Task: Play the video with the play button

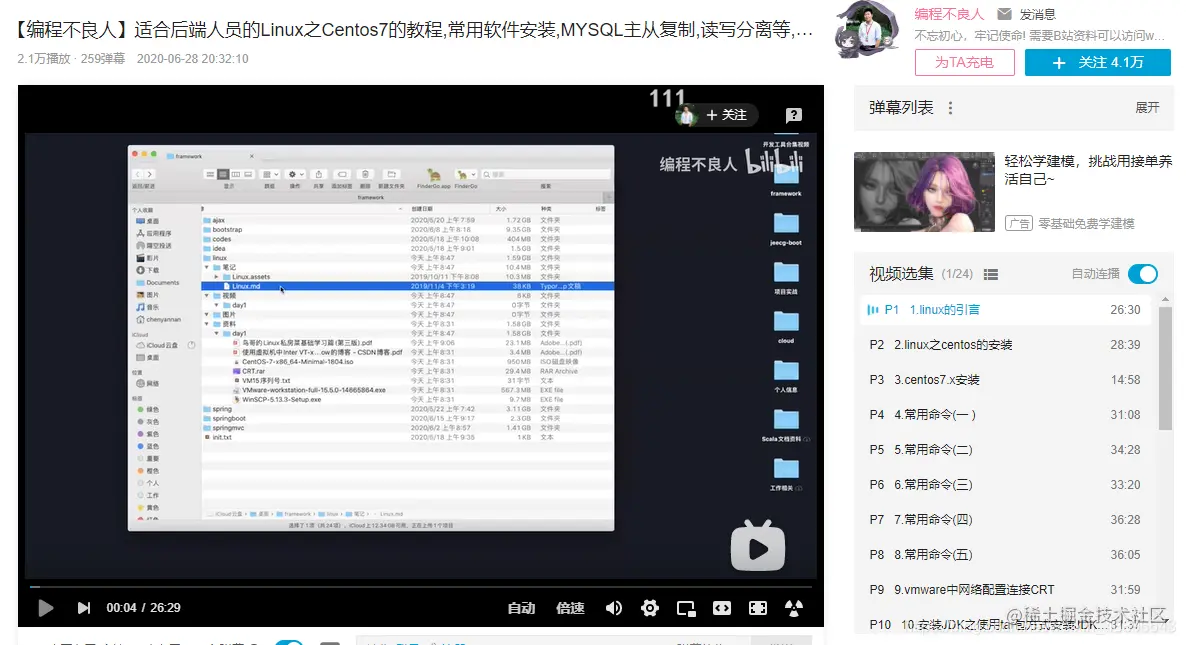Action: tap(45, 608)
